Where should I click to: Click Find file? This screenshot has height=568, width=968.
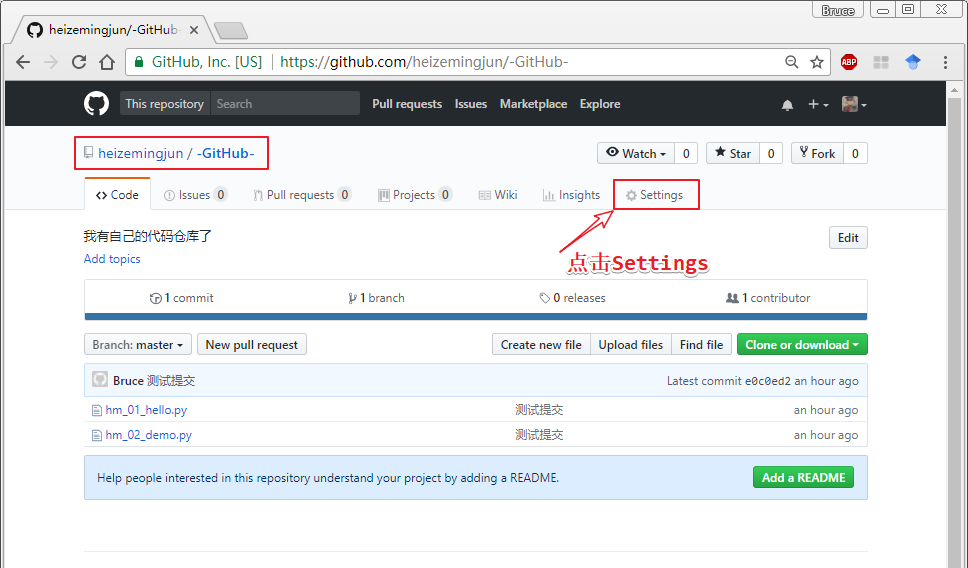[701, 345]
